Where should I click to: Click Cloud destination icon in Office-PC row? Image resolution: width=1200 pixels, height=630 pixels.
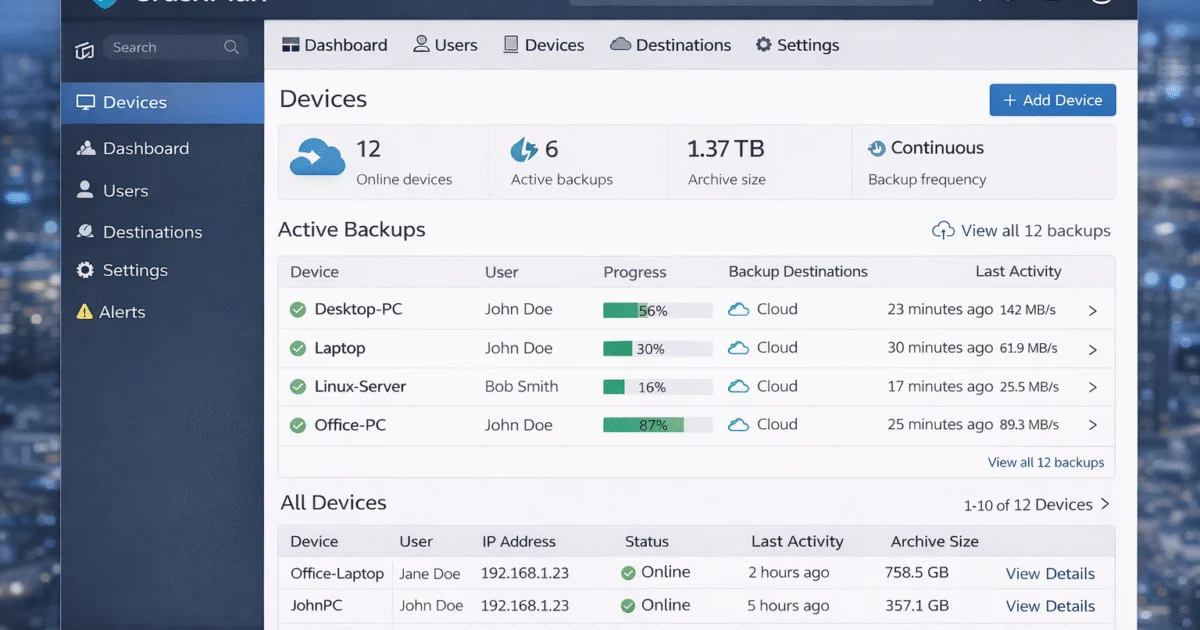(739, 425)
